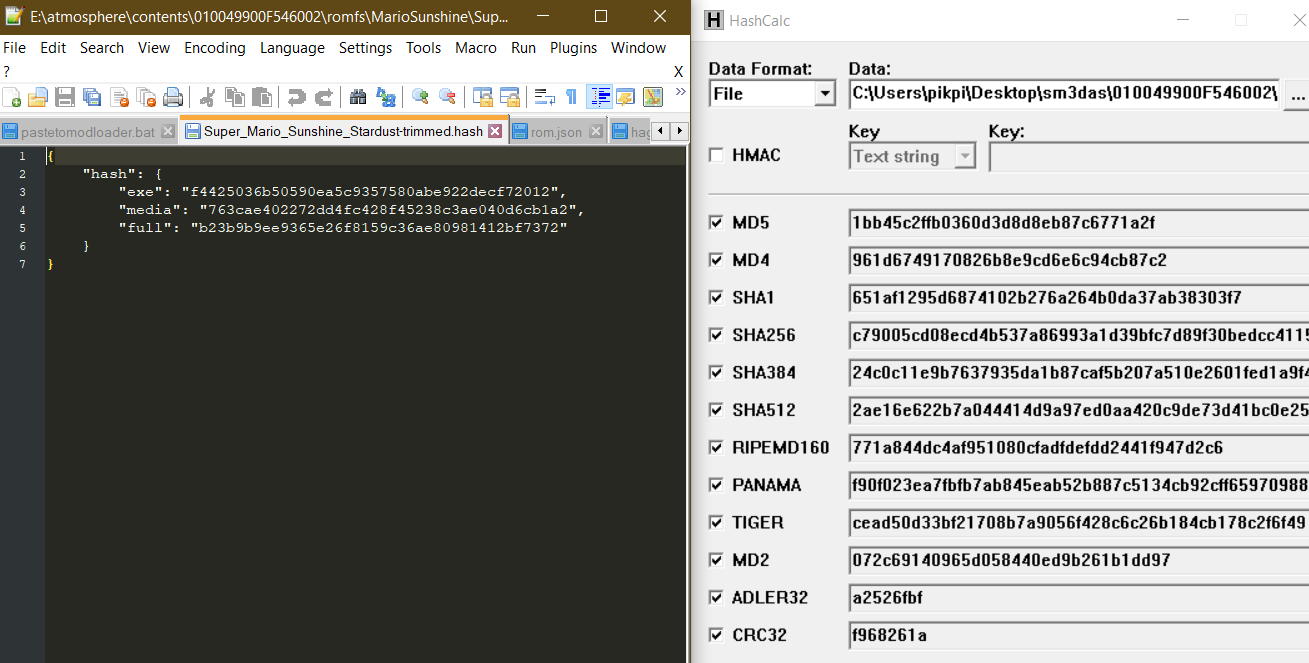Open Find with the binoculars icon
The width and height of the screenshot is (1309, 663).
358,97
